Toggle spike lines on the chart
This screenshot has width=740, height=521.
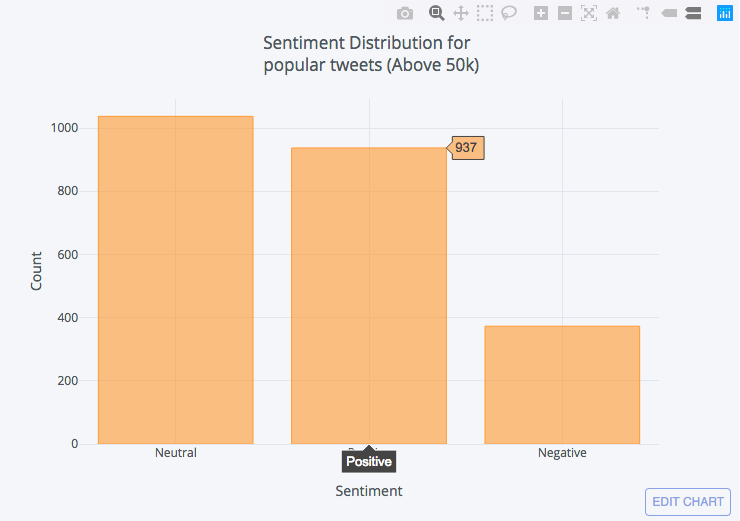644,13
